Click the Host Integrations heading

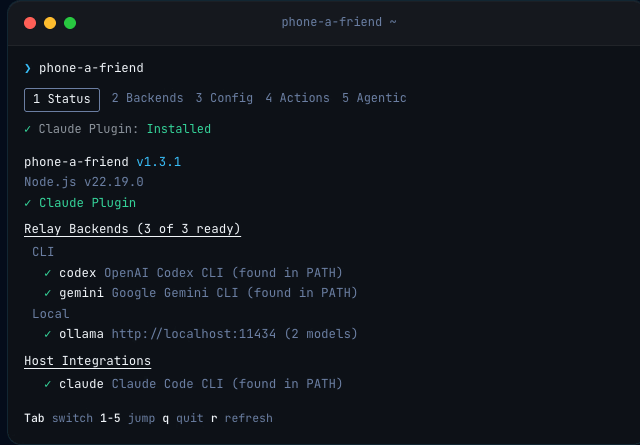pyautogui.click(x=87, y=361)
